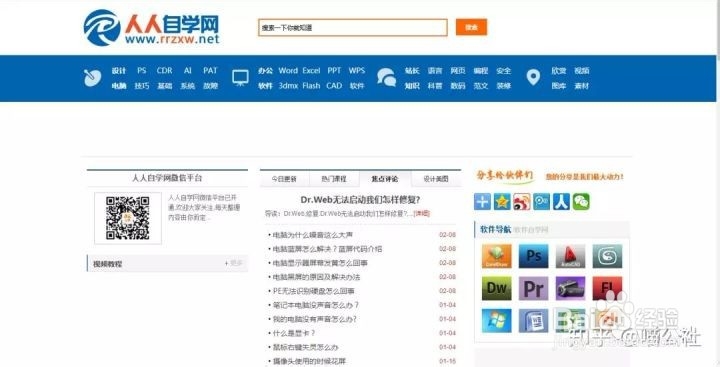
Task: Open article PE无法识别硬盘怎么回事
Action: tap(314, 291)
